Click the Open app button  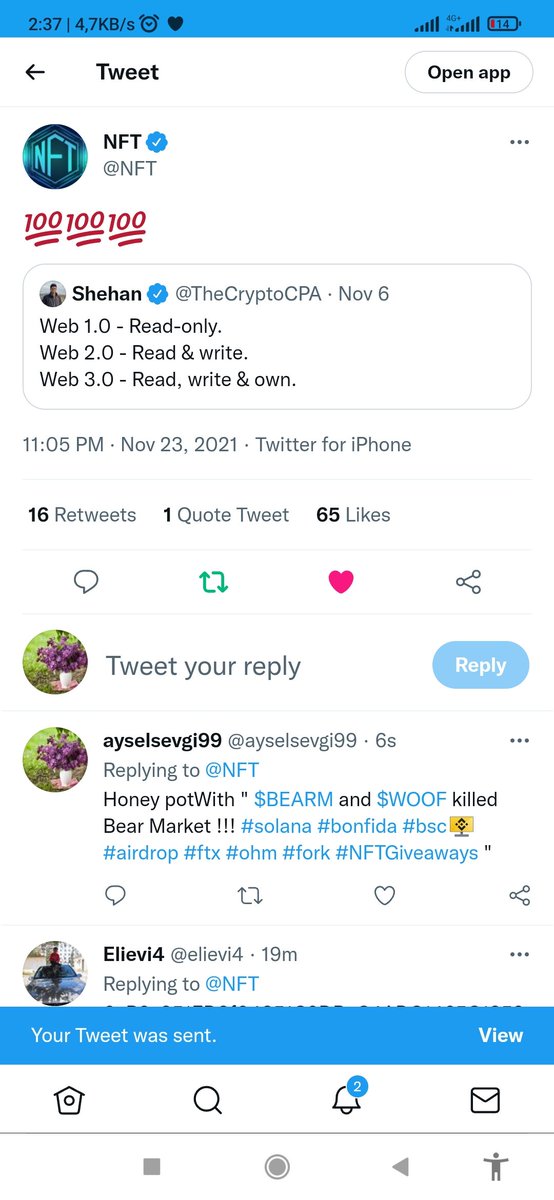coord(469,72)
